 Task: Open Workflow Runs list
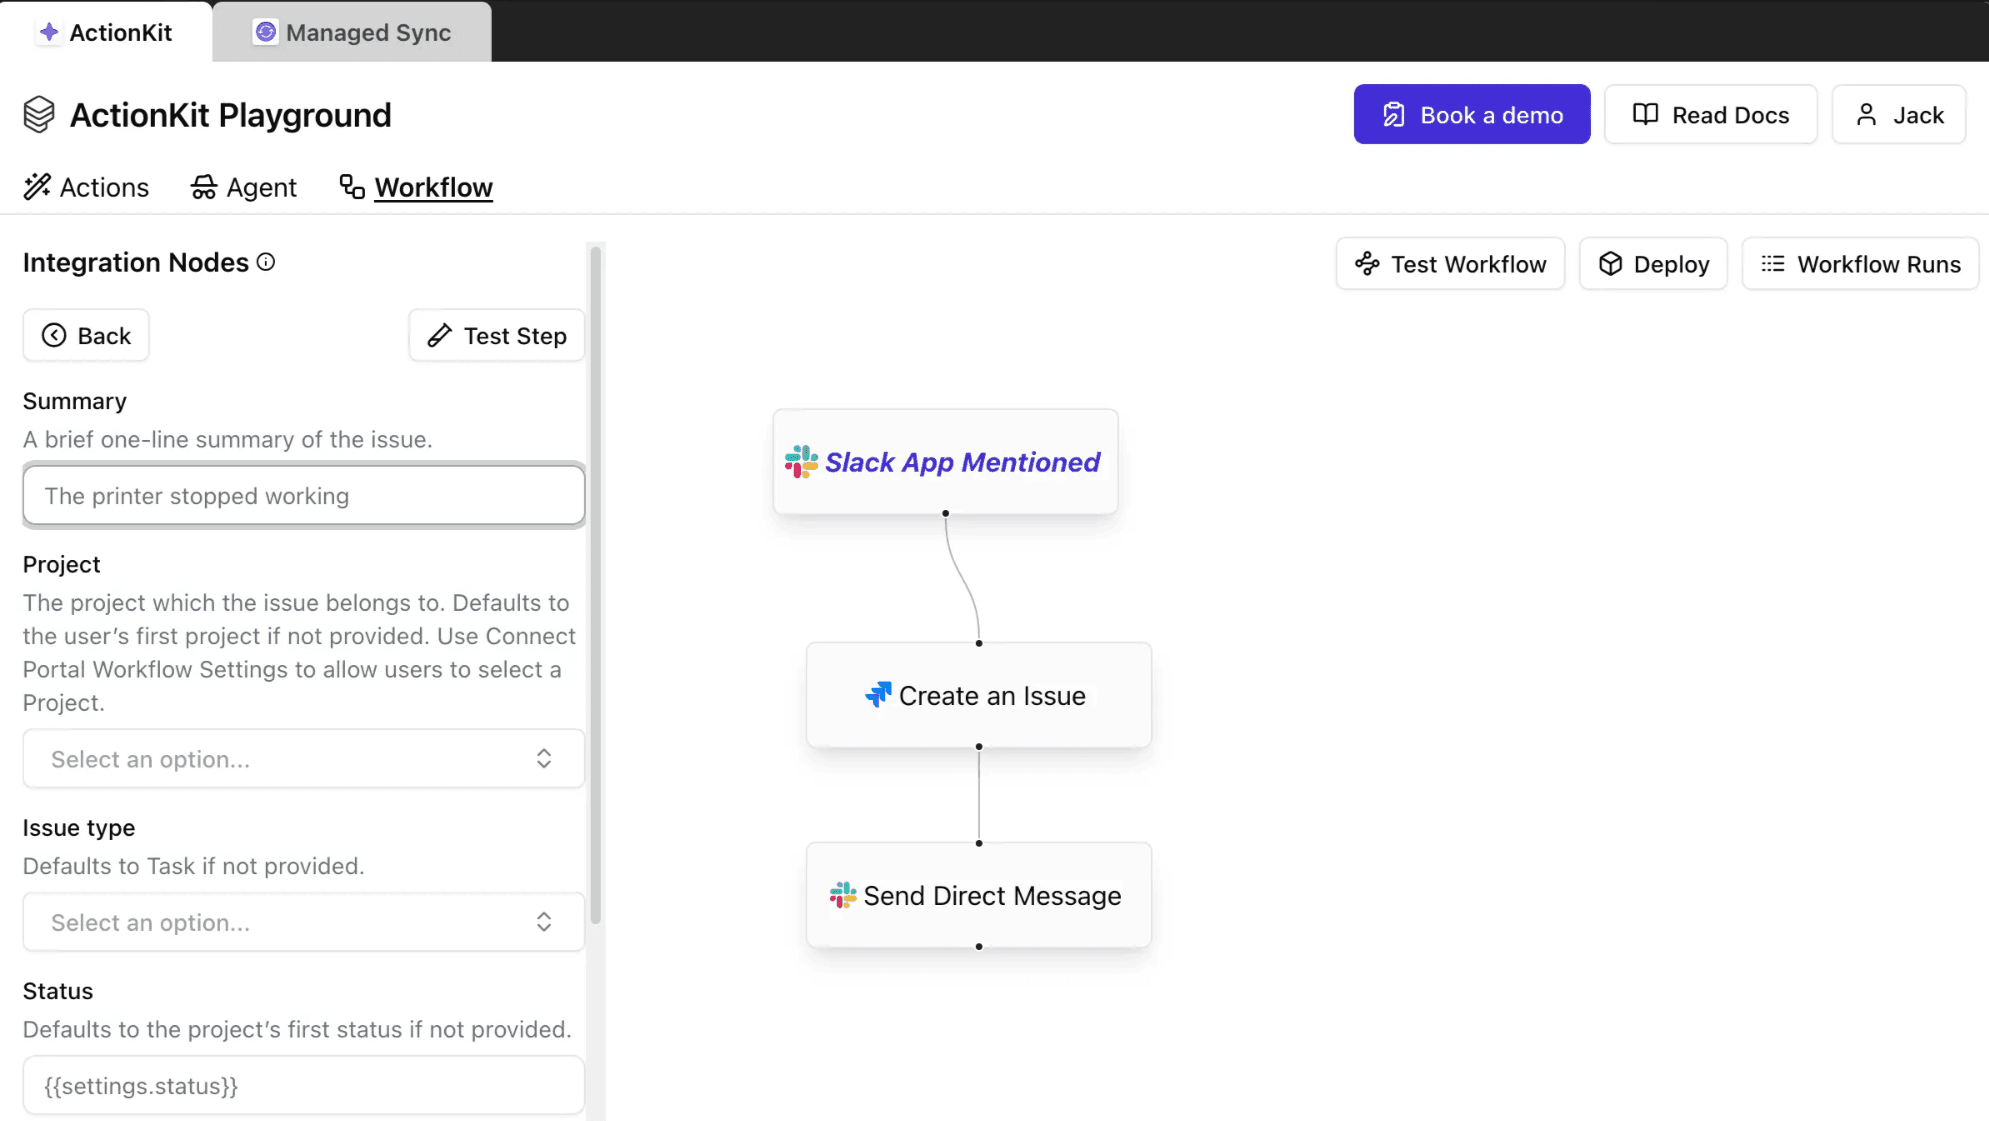pos(1860,264)
